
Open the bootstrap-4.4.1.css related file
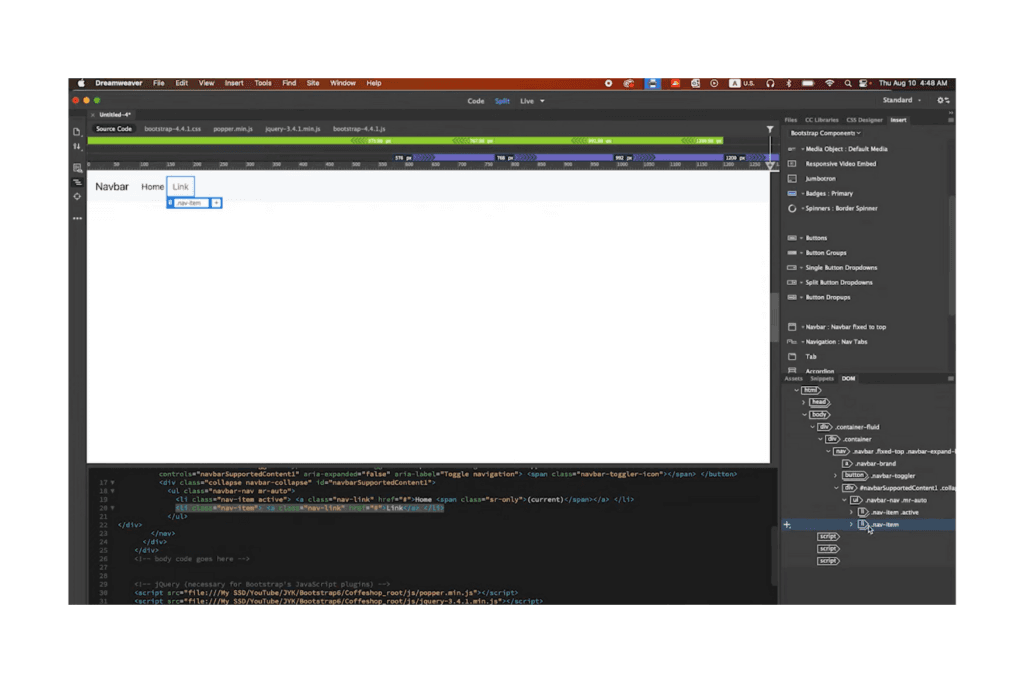(x=172, y=129)
